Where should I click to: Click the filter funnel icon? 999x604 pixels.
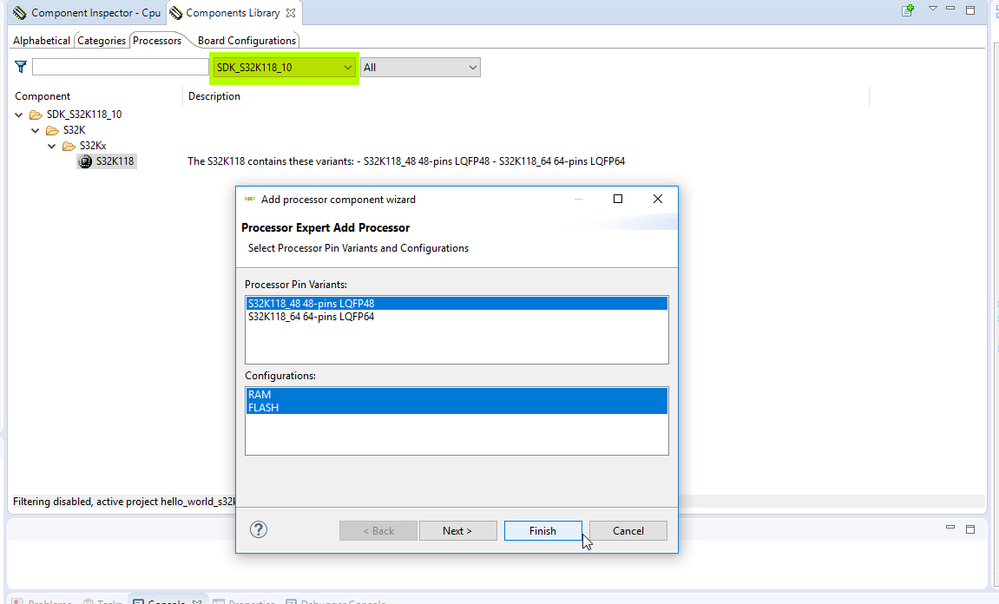tap(21, 67)
